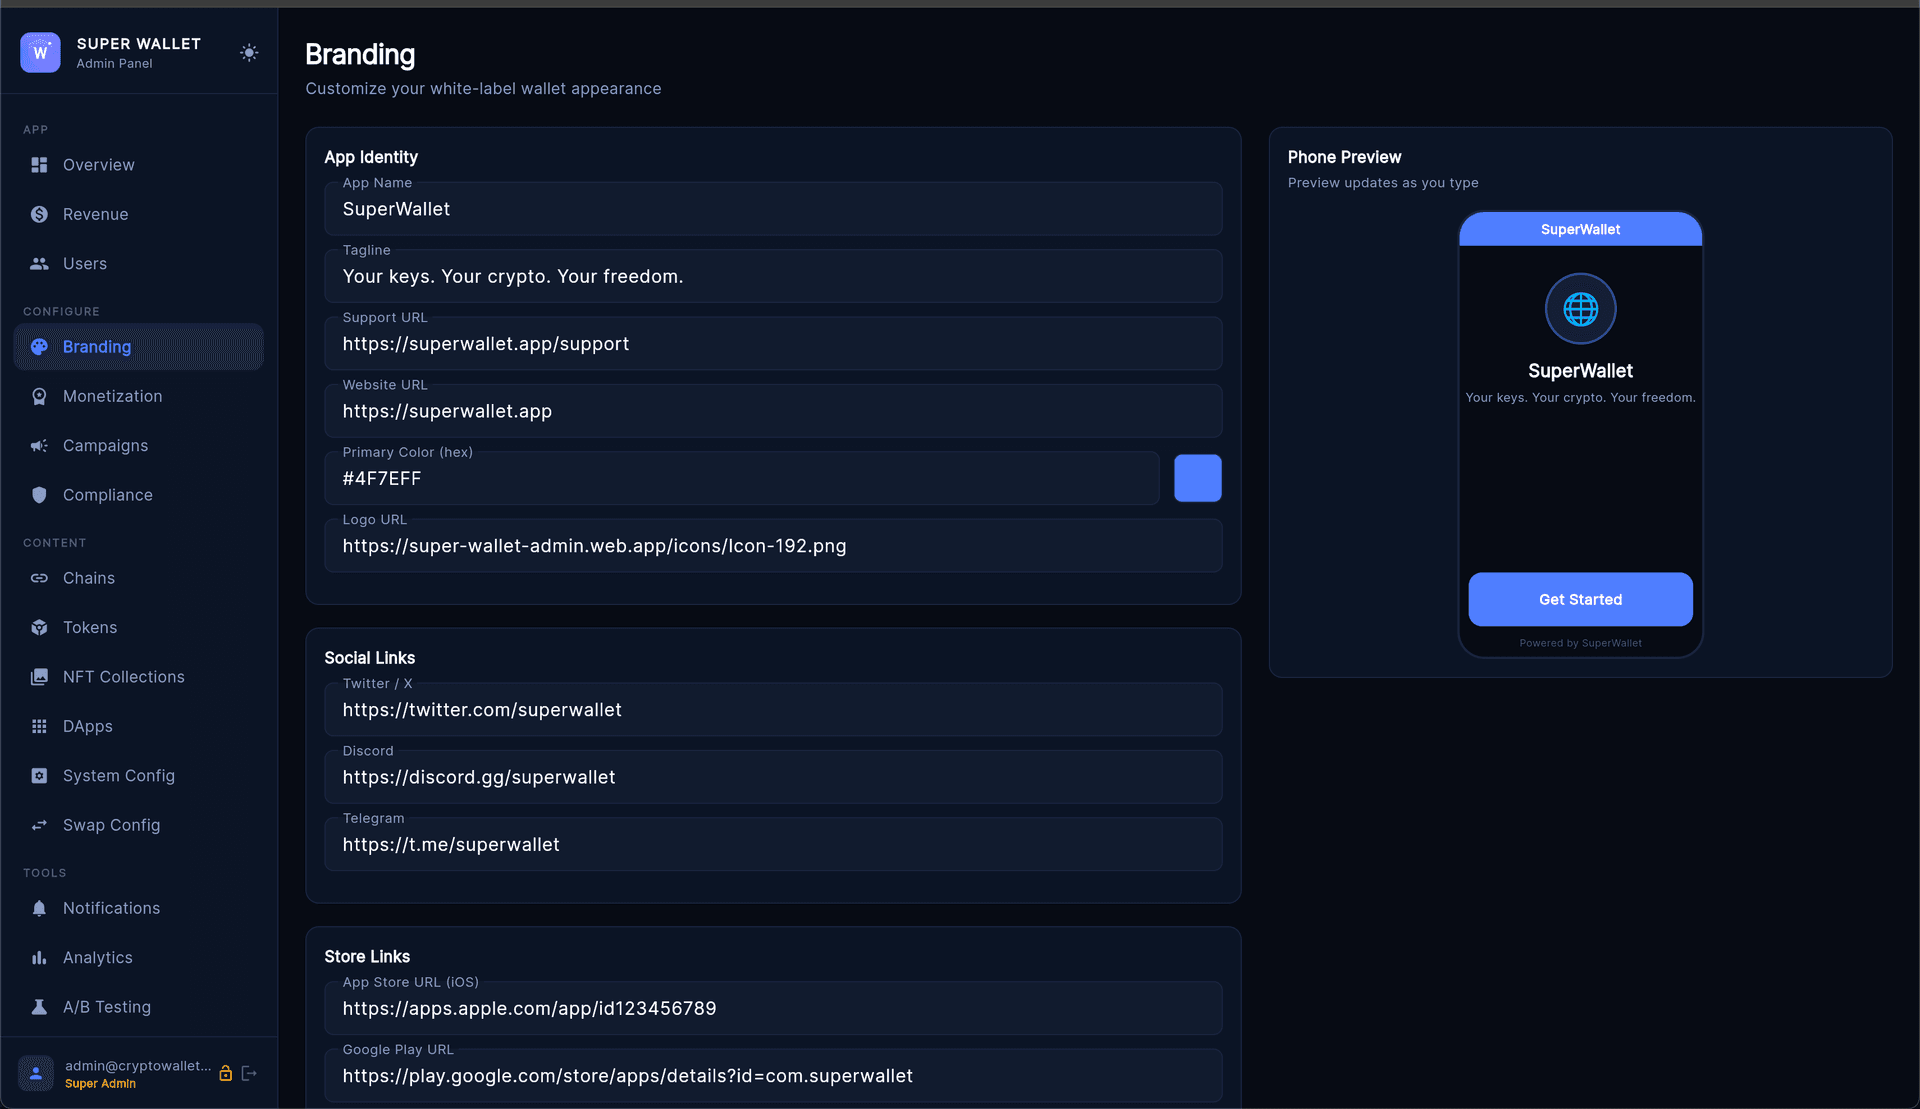Click the App Store URL (iOS) field

773,1008
